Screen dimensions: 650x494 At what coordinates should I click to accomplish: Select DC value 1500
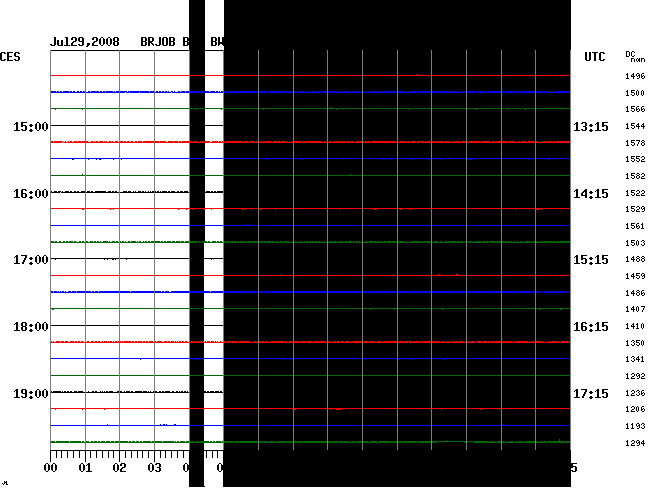point(635,93)
